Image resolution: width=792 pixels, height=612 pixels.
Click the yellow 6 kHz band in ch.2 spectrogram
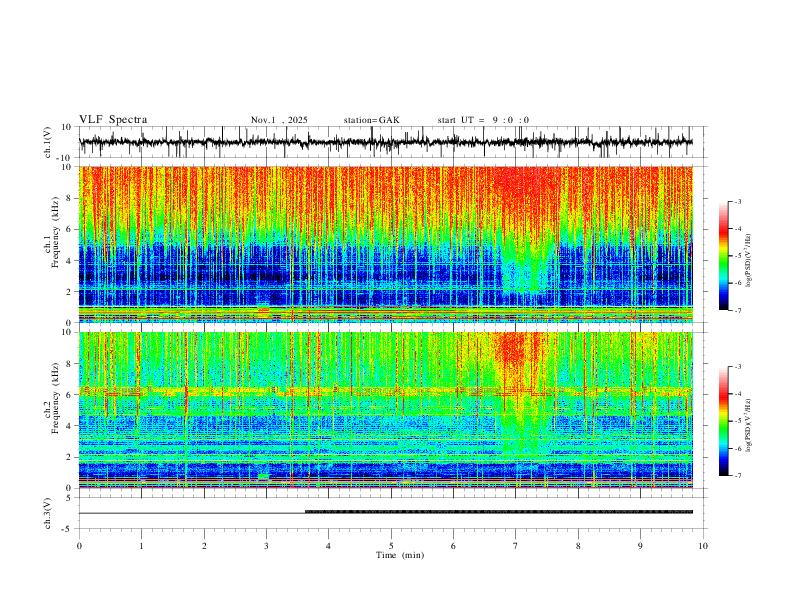click(386, 390)
